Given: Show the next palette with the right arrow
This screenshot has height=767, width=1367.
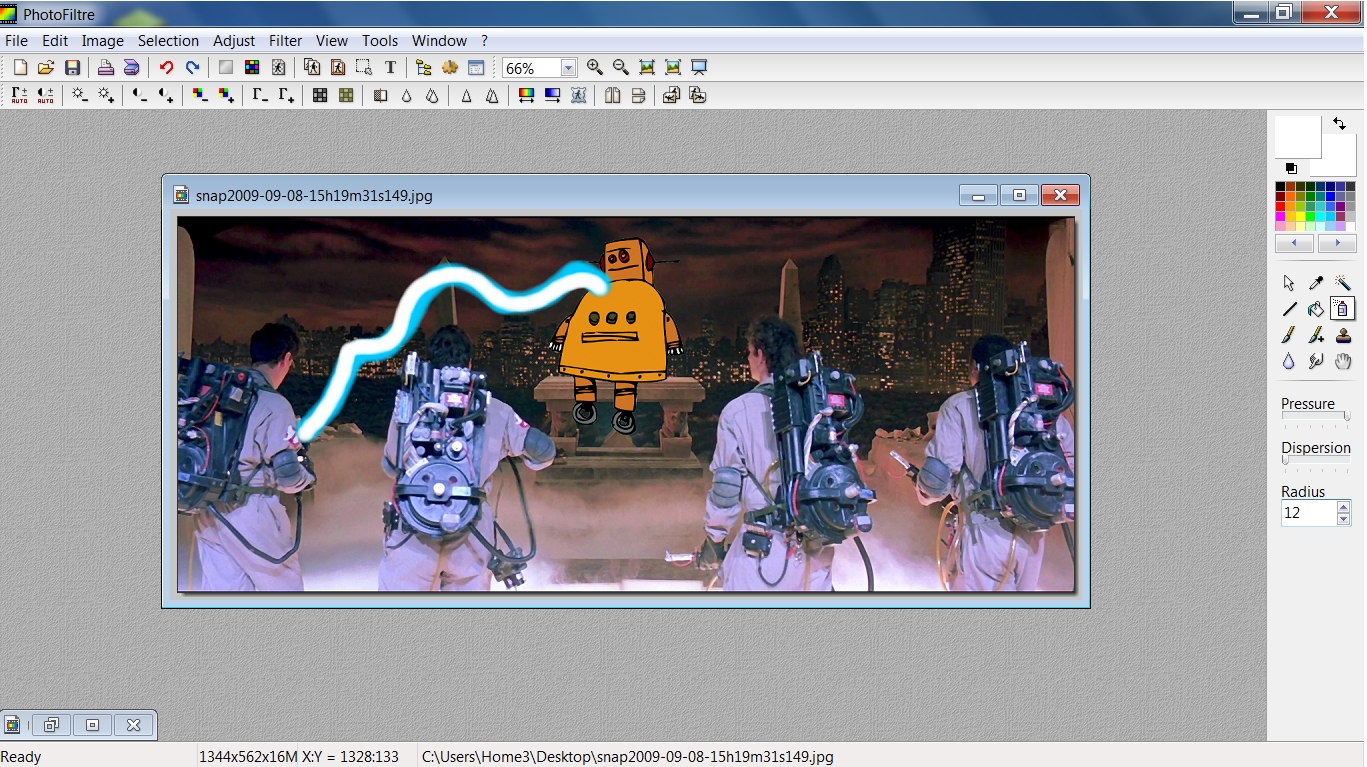Looking at the screenshot, I should pyautogui.click(x=1337, y=243).
